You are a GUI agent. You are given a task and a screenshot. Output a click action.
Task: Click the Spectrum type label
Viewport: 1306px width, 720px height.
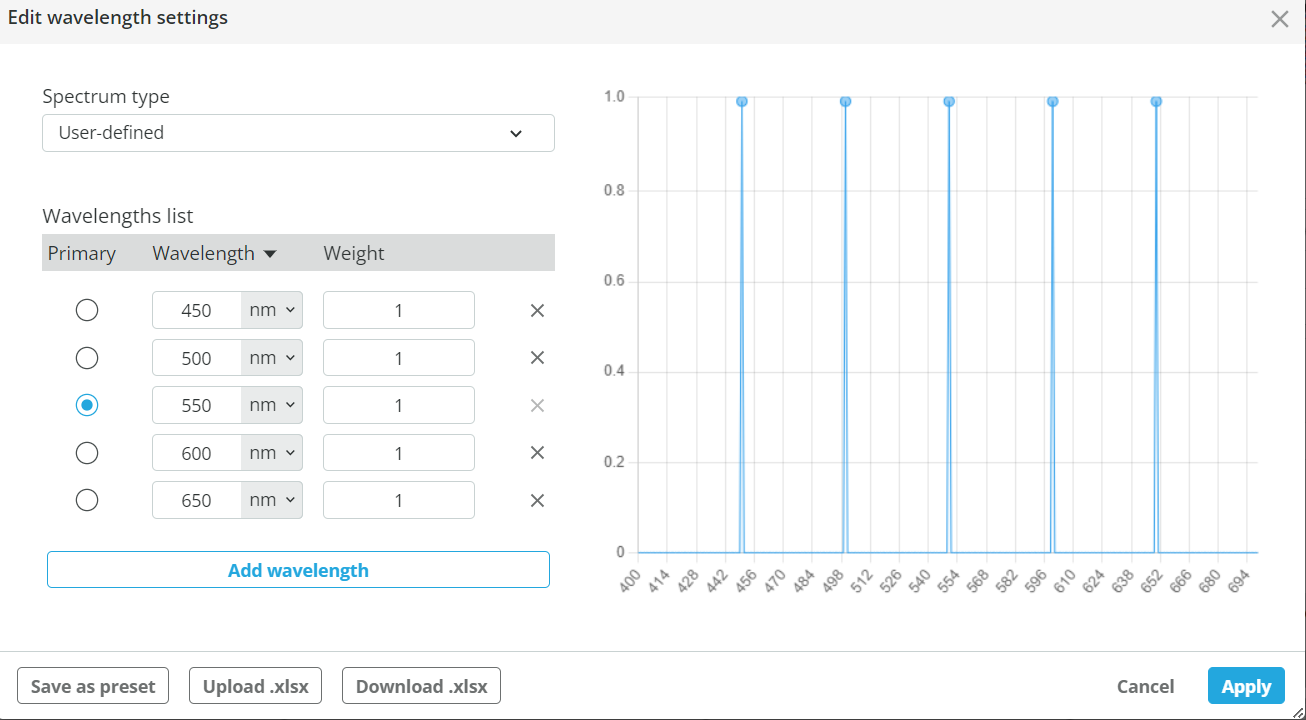[106, 97]
